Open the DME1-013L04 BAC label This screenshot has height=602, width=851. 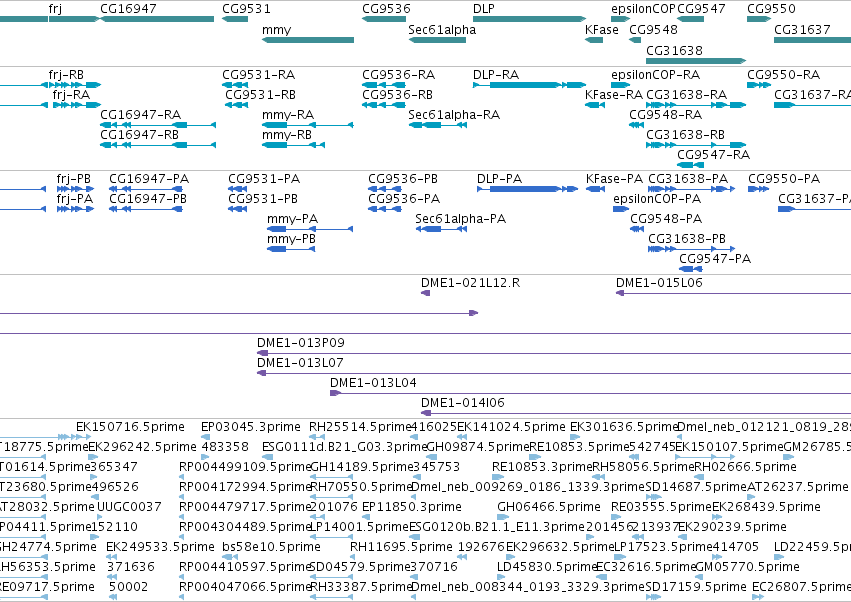coord(373,383)
